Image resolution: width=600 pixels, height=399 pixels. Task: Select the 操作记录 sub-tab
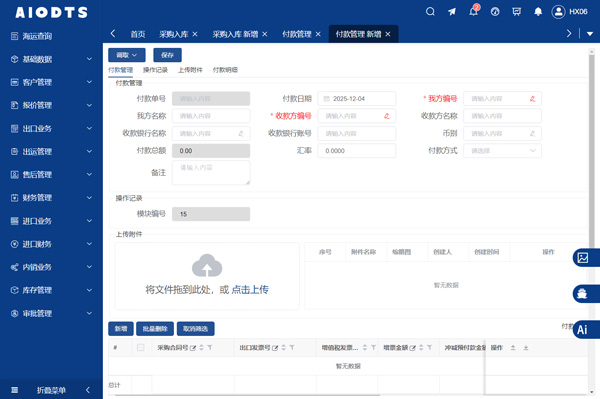(155, 70)
